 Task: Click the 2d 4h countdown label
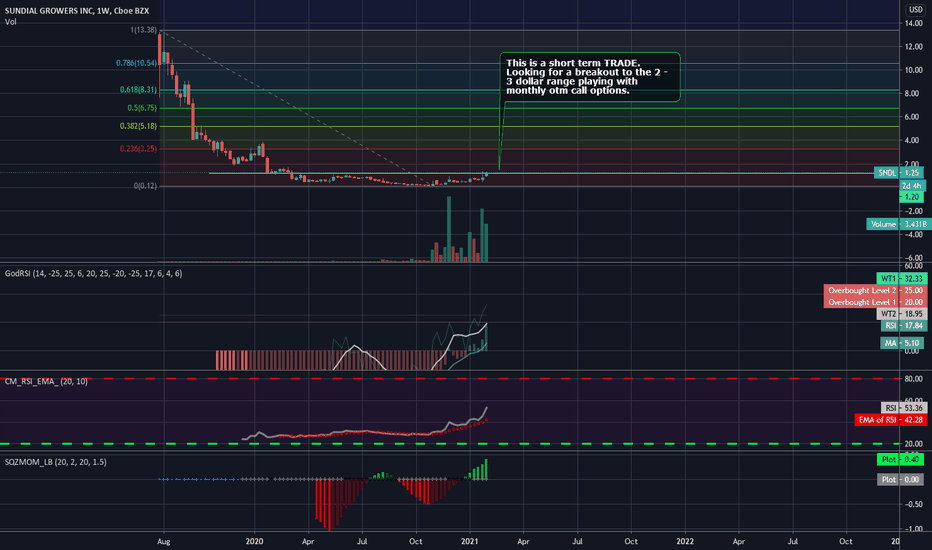coord(912,186)
